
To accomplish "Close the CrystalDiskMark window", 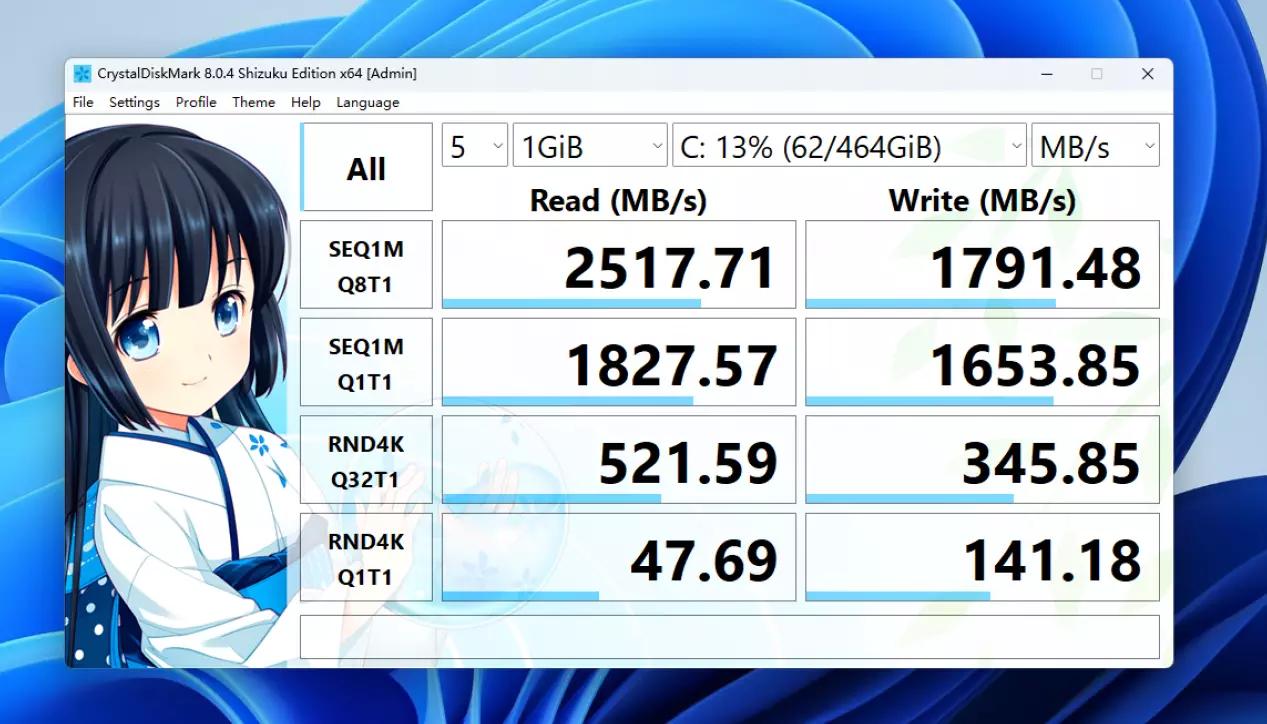I will coord(1148,74).
